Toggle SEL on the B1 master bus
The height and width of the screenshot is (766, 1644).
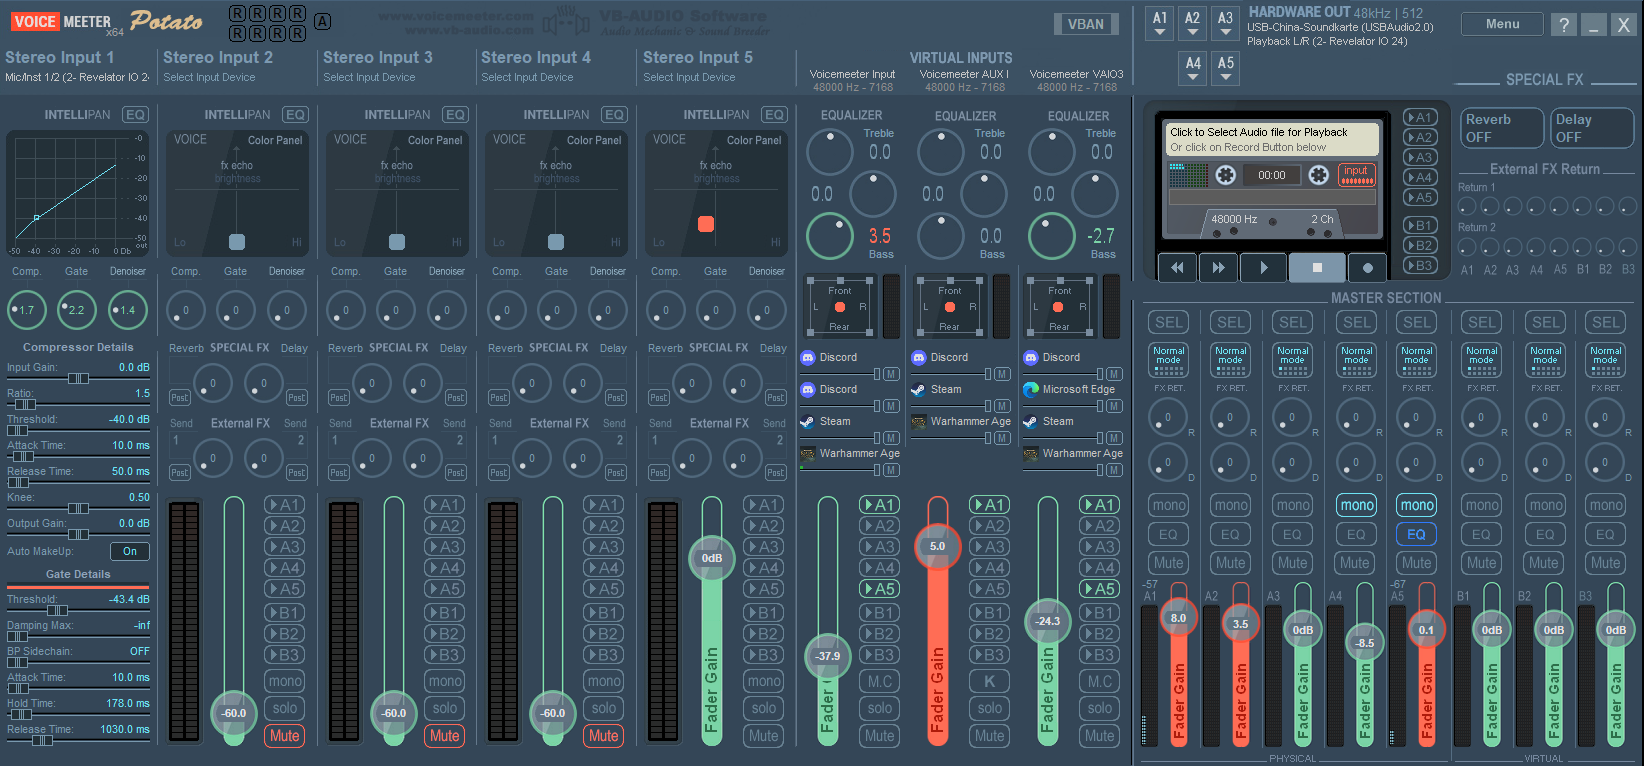pos(1482,322)
